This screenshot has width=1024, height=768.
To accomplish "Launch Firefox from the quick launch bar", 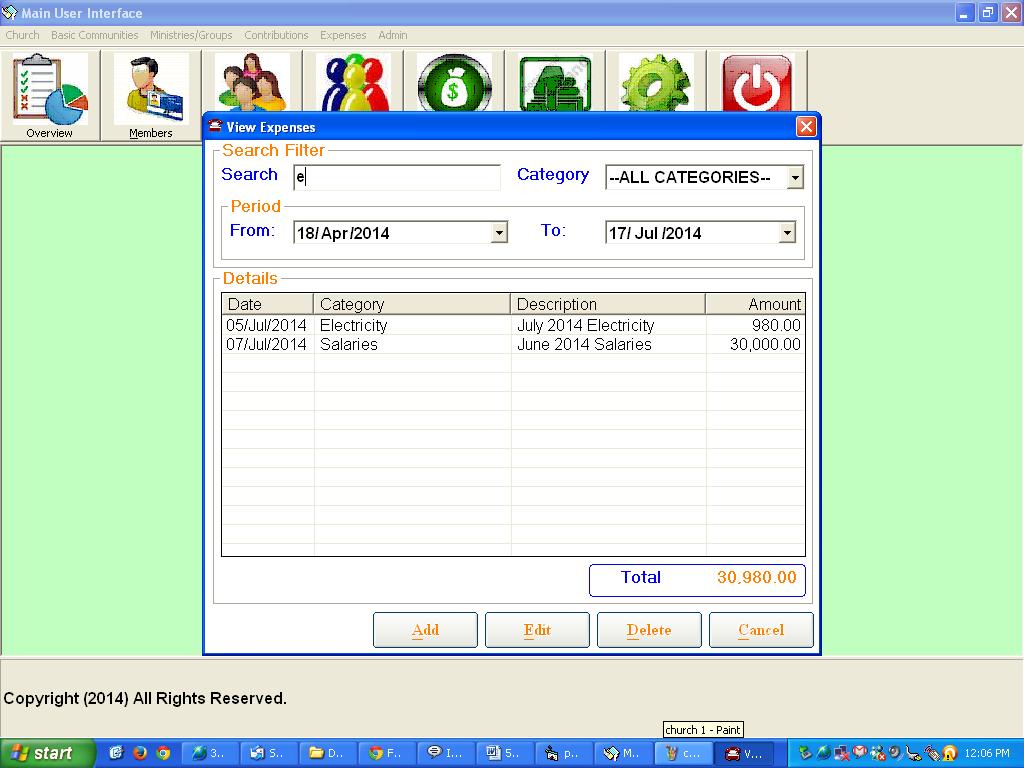I will tap(140, 753).
